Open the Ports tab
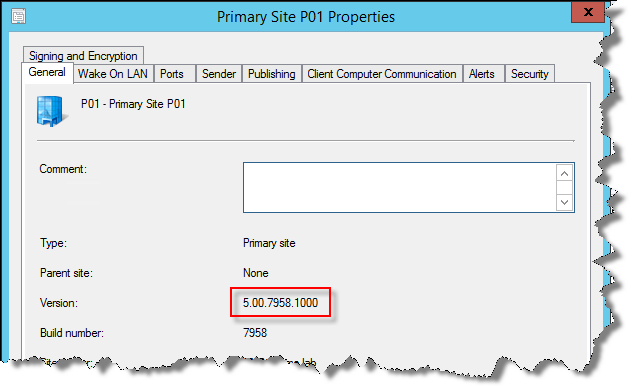Image resolution: width=630 pixels, height=386 pixels. click(172, 74)
